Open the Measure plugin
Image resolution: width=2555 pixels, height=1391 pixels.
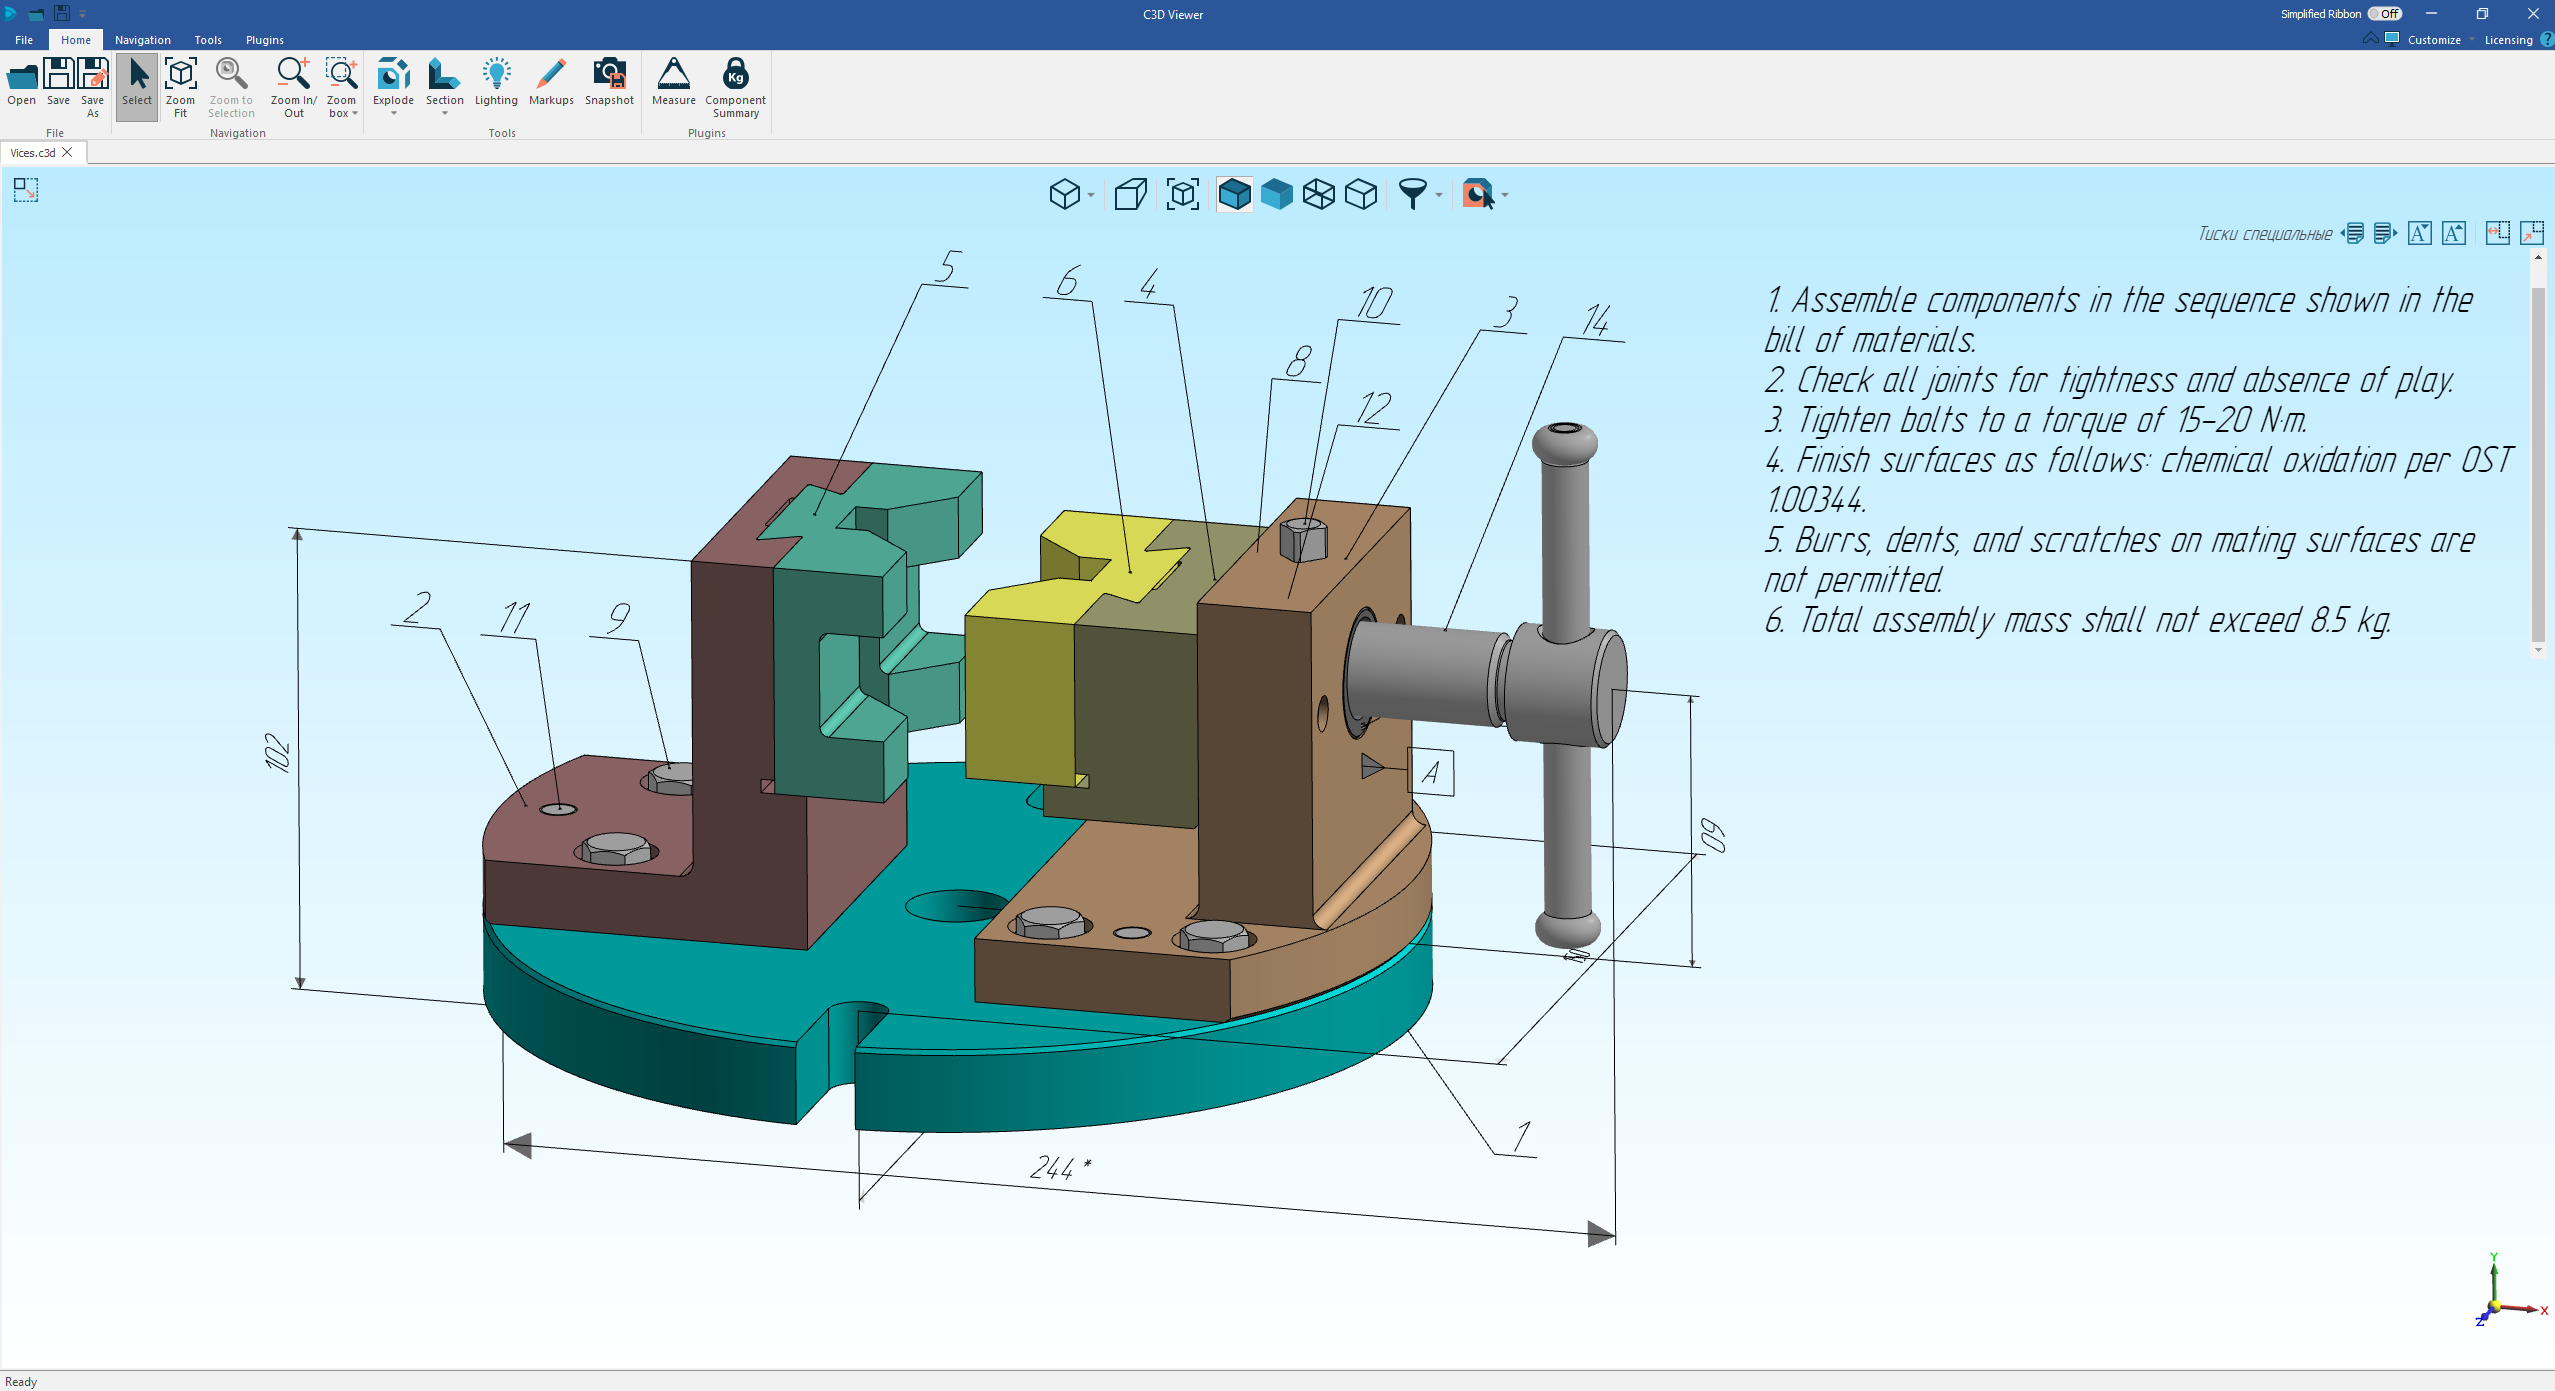[673, 76]
